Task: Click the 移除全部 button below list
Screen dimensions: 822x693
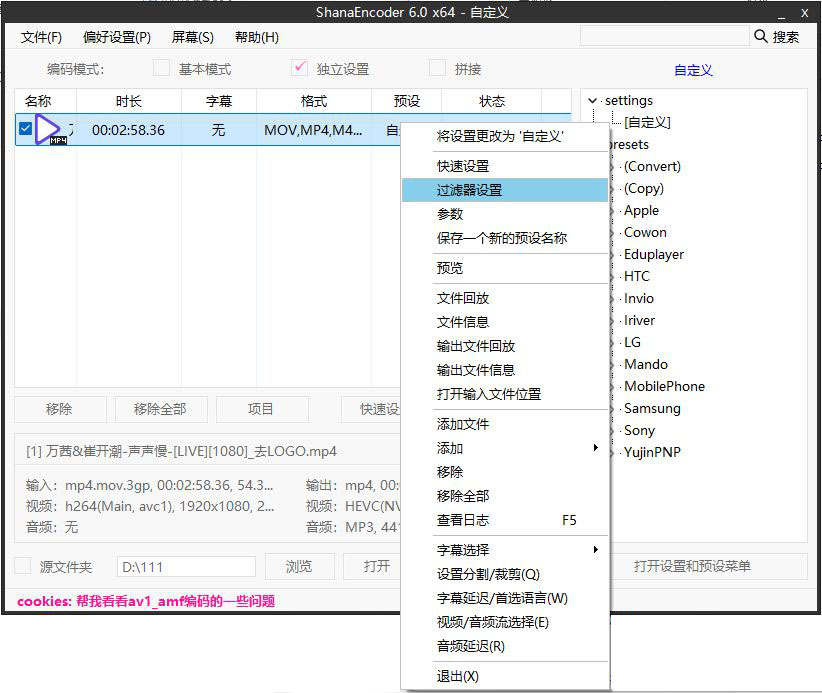Action: pos(161,409)
